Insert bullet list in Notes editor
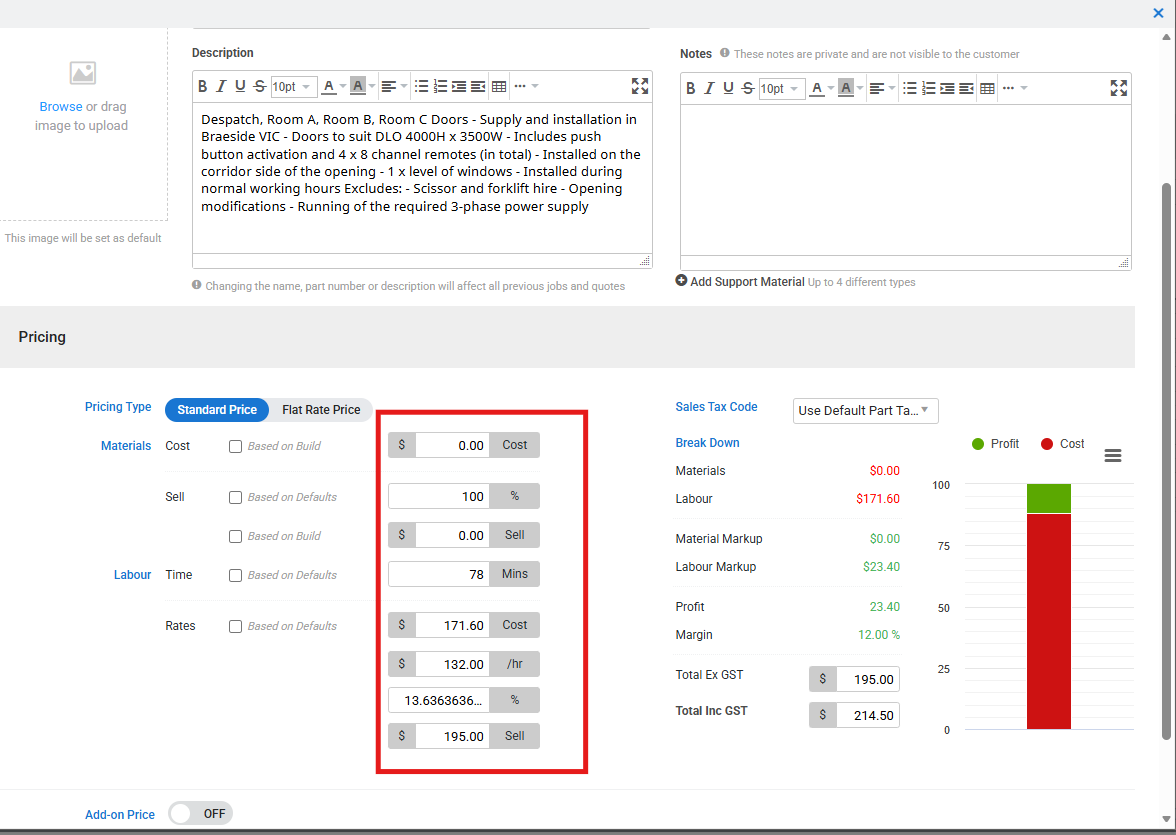Screen dimensions: 1176x835 coord(910,89)
